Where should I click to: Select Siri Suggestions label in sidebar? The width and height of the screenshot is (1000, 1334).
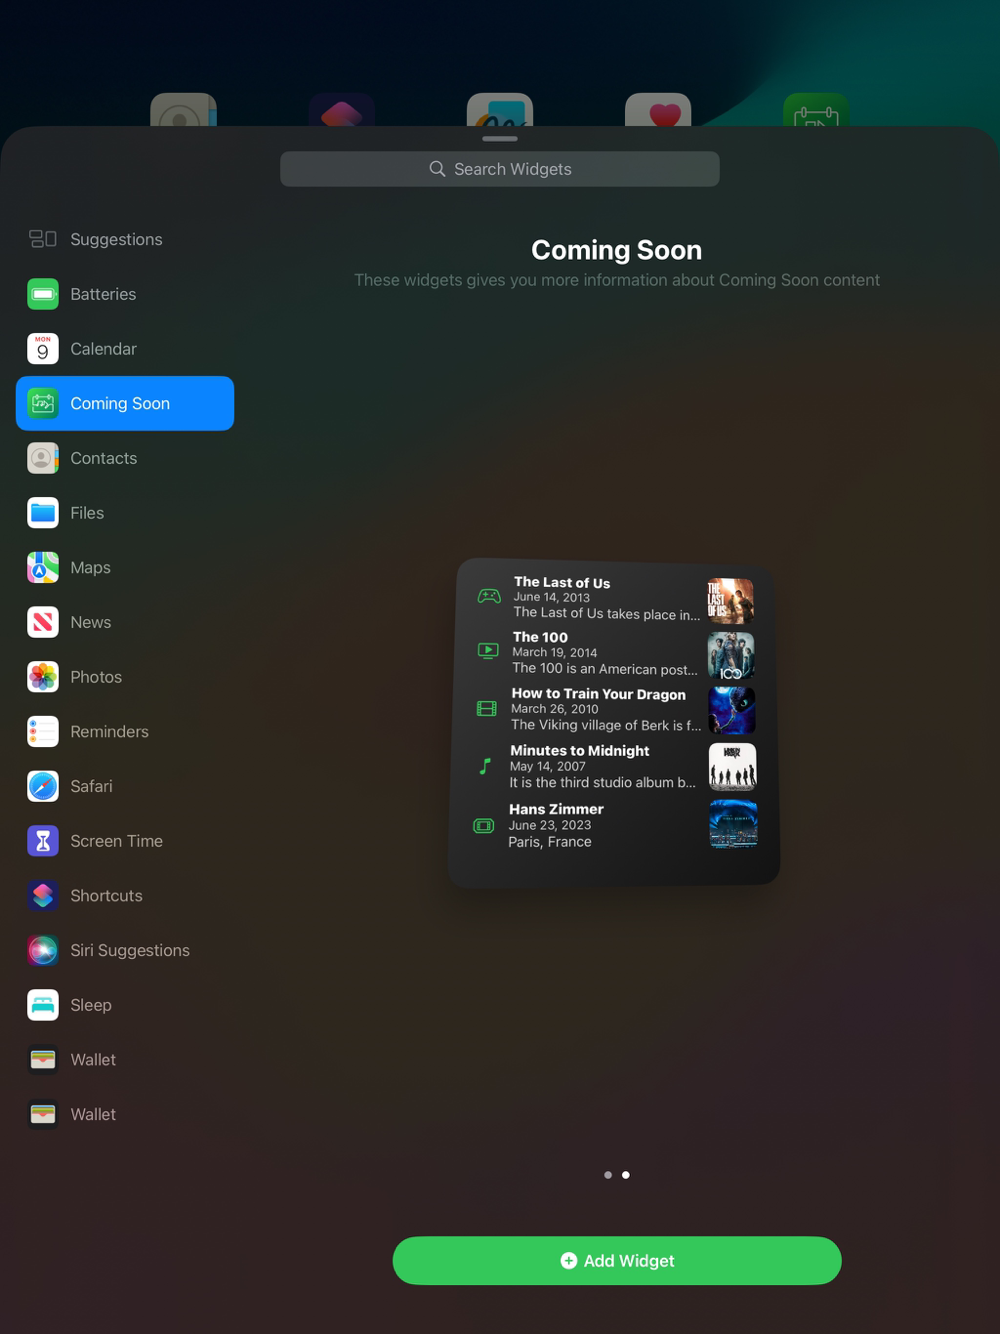[130, 950]
